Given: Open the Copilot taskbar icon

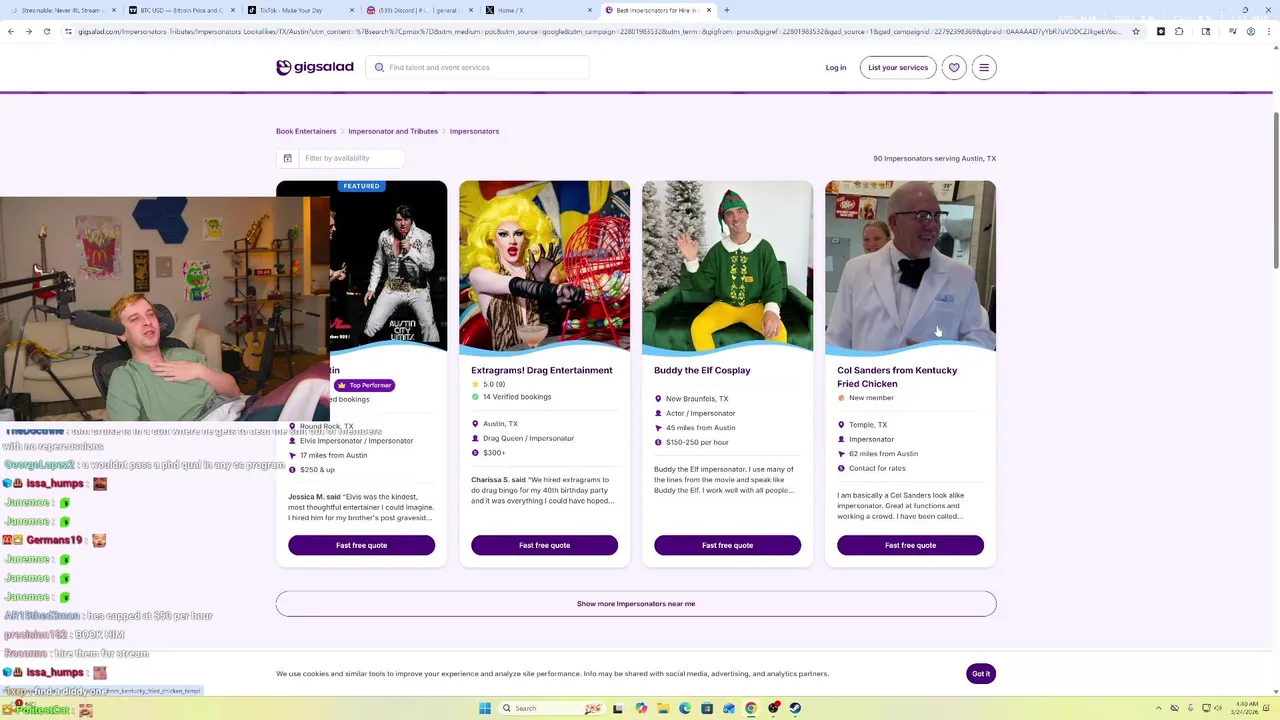Looking at the screenshot, I should (641, 708).
